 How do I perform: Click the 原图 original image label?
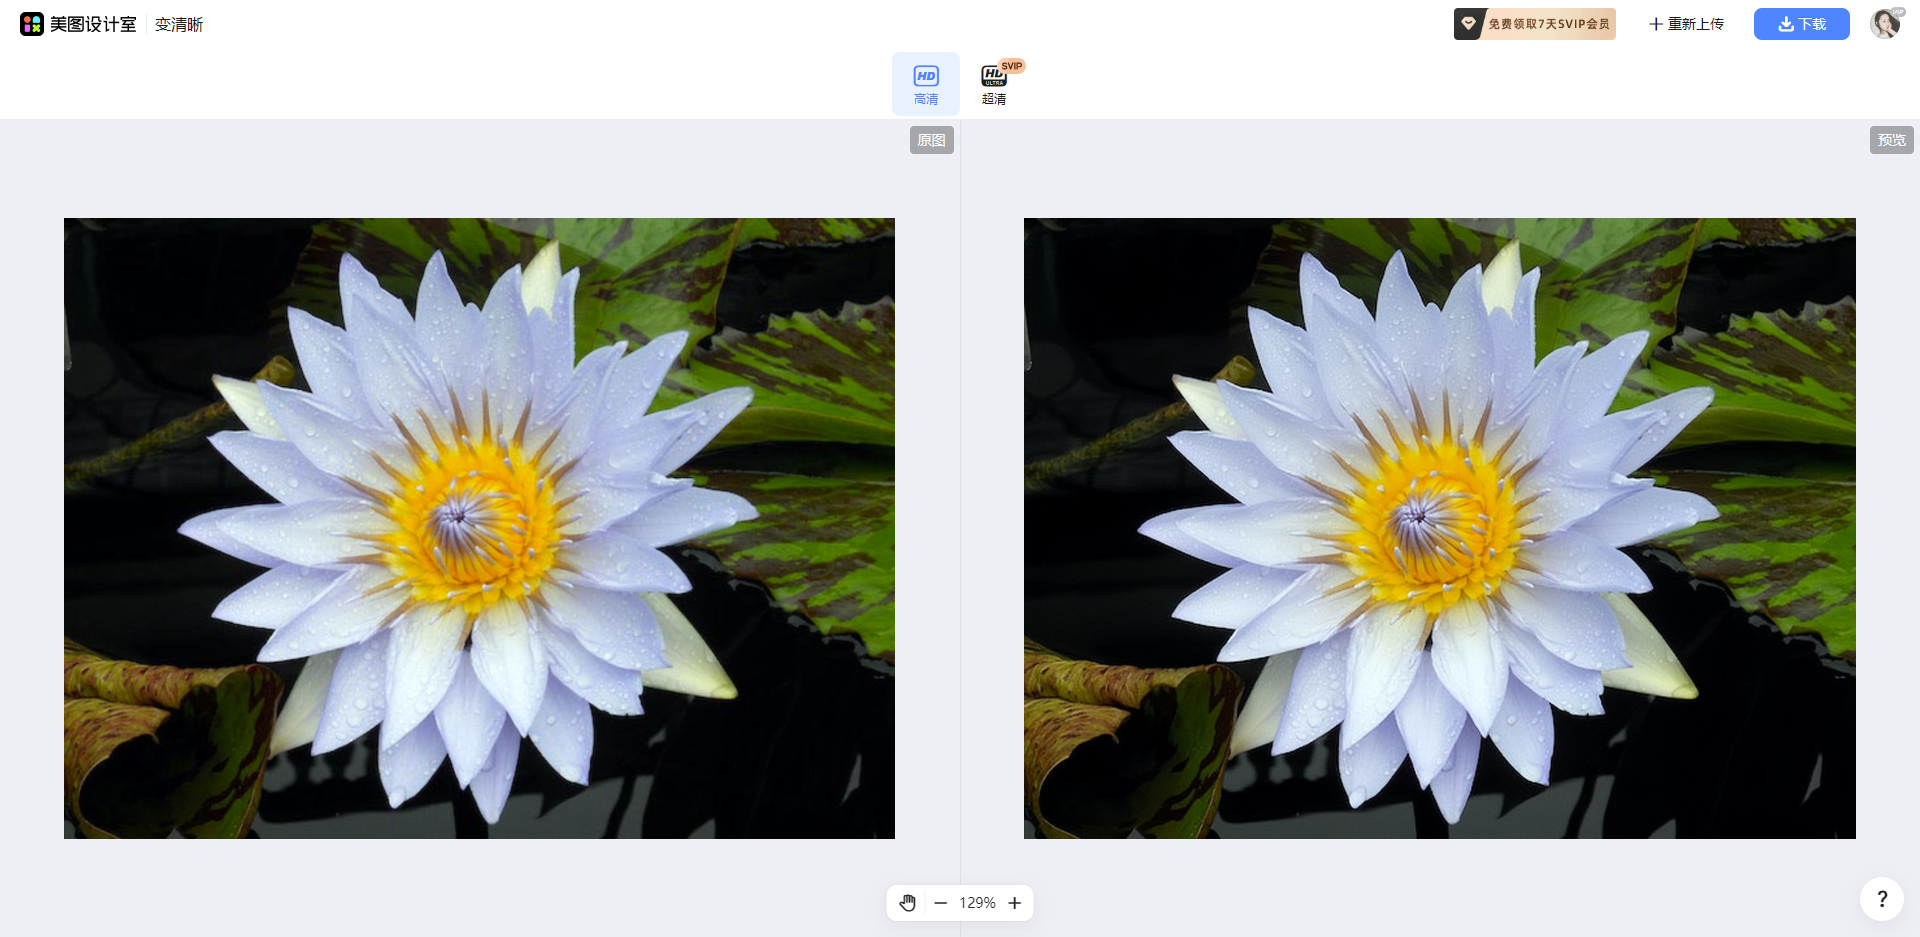932,140
